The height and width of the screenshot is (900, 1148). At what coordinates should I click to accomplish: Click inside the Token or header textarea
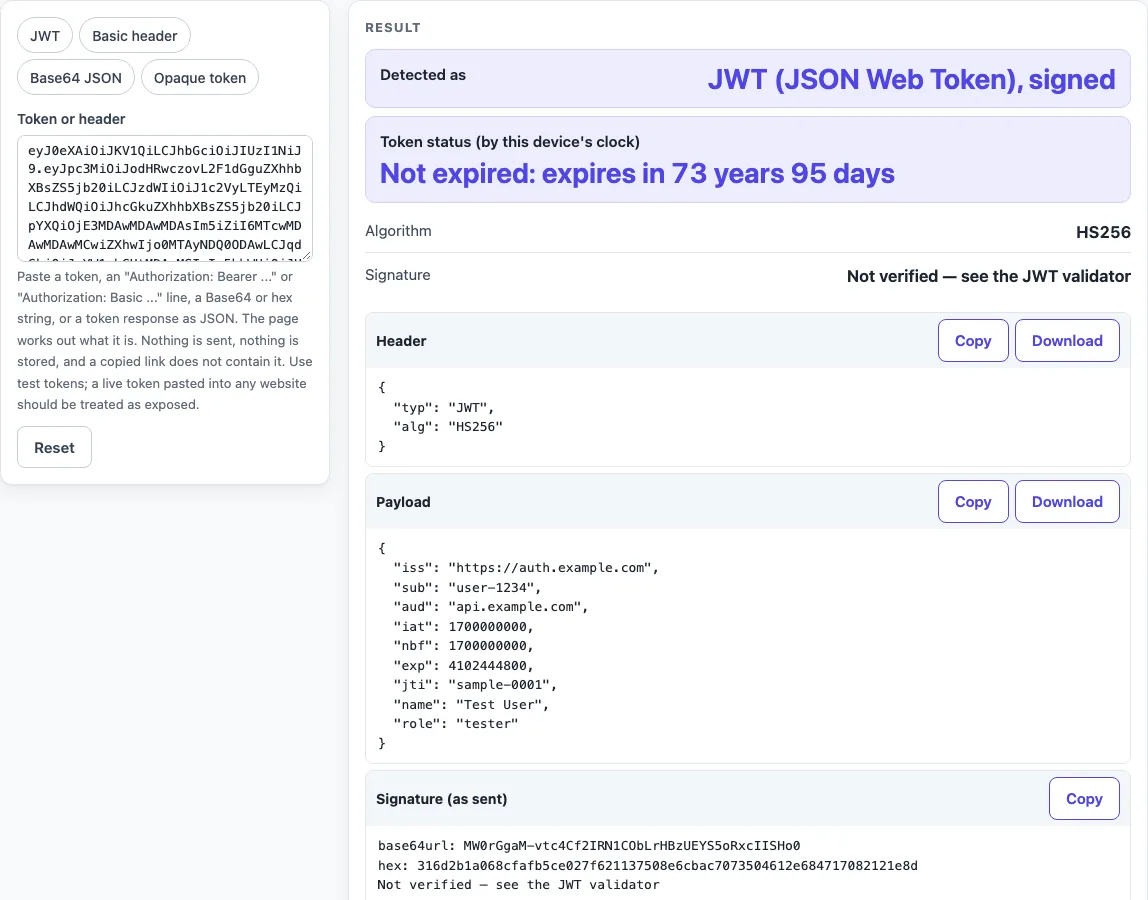point(165,198)
